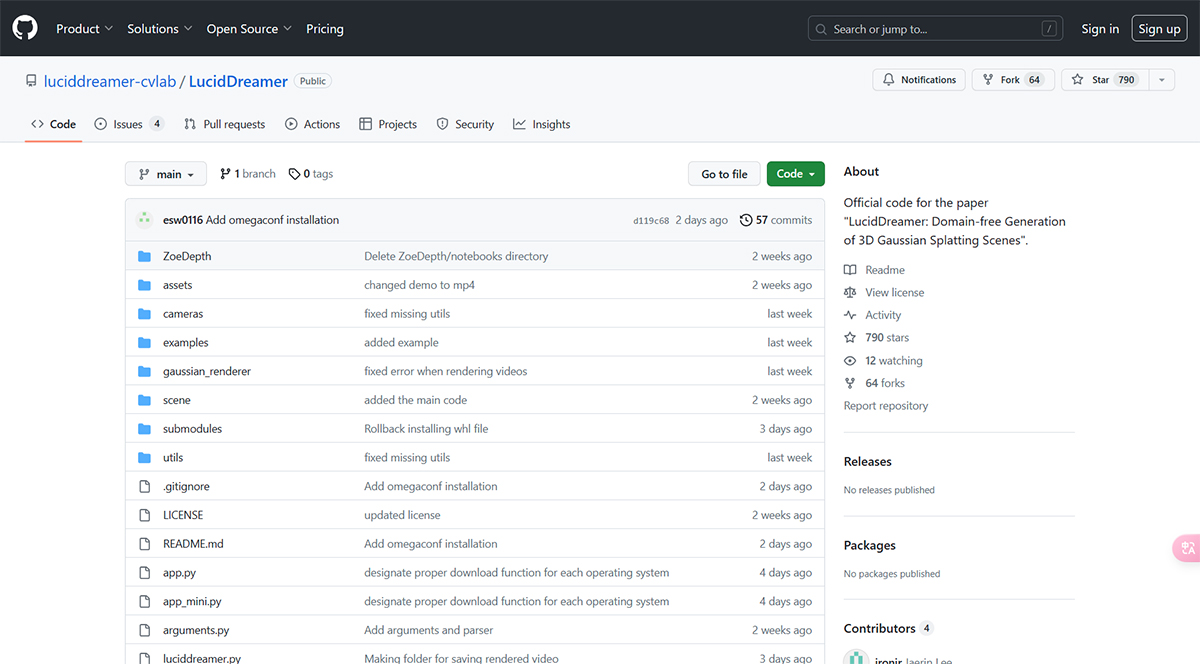Open the README.md file
The image size is (1200, 664).
[x=193, y=544]
